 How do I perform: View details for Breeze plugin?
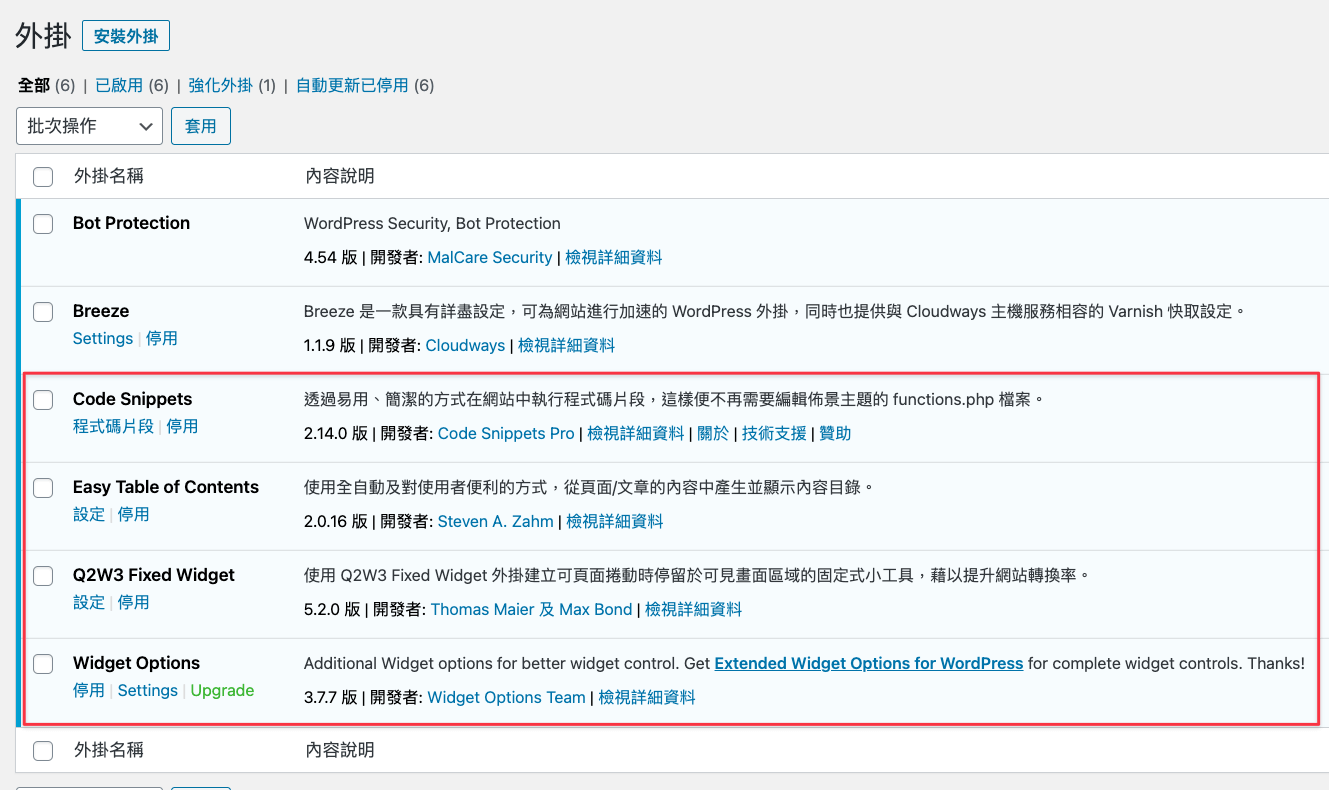(567, 345)
